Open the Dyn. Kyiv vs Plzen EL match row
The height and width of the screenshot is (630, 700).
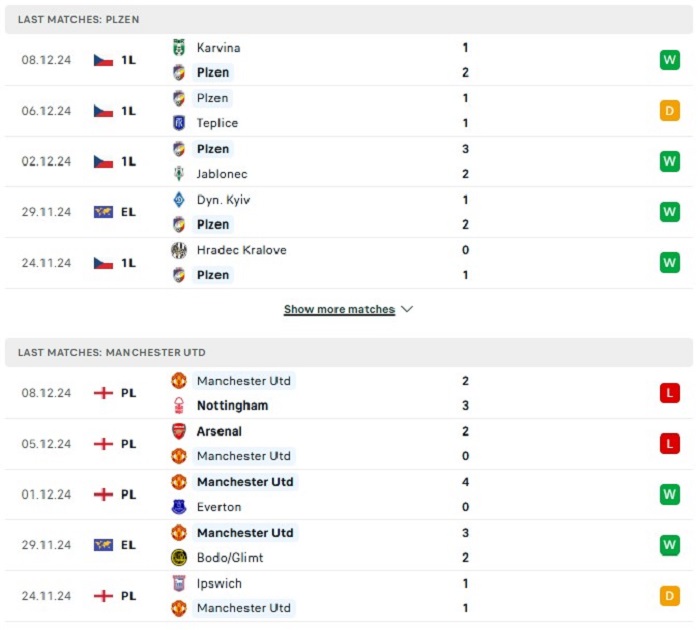[x=349, y=212]
